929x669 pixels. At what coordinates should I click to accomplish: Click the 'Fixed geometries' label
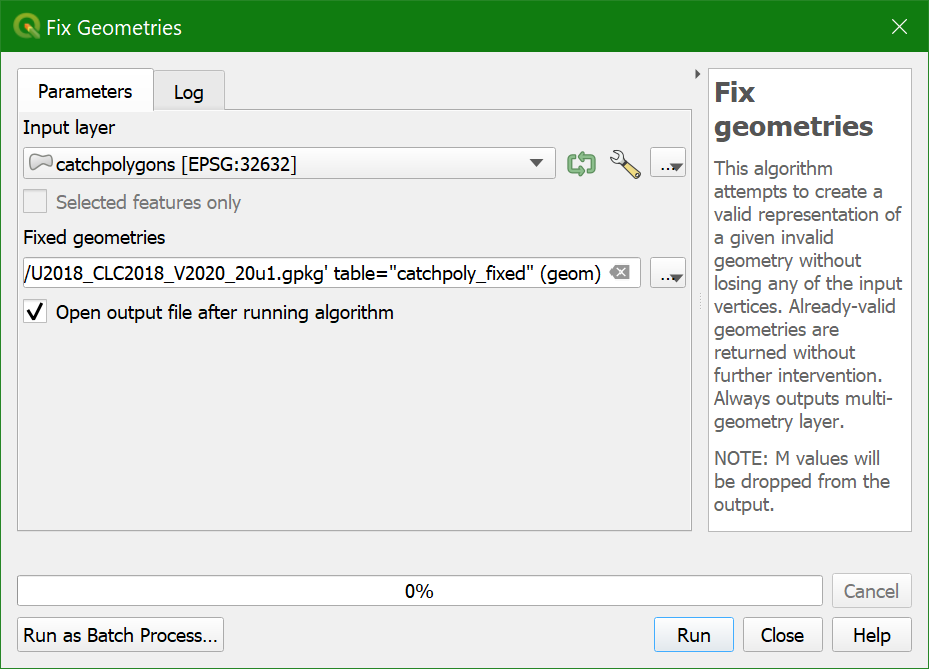click(94, 238)
